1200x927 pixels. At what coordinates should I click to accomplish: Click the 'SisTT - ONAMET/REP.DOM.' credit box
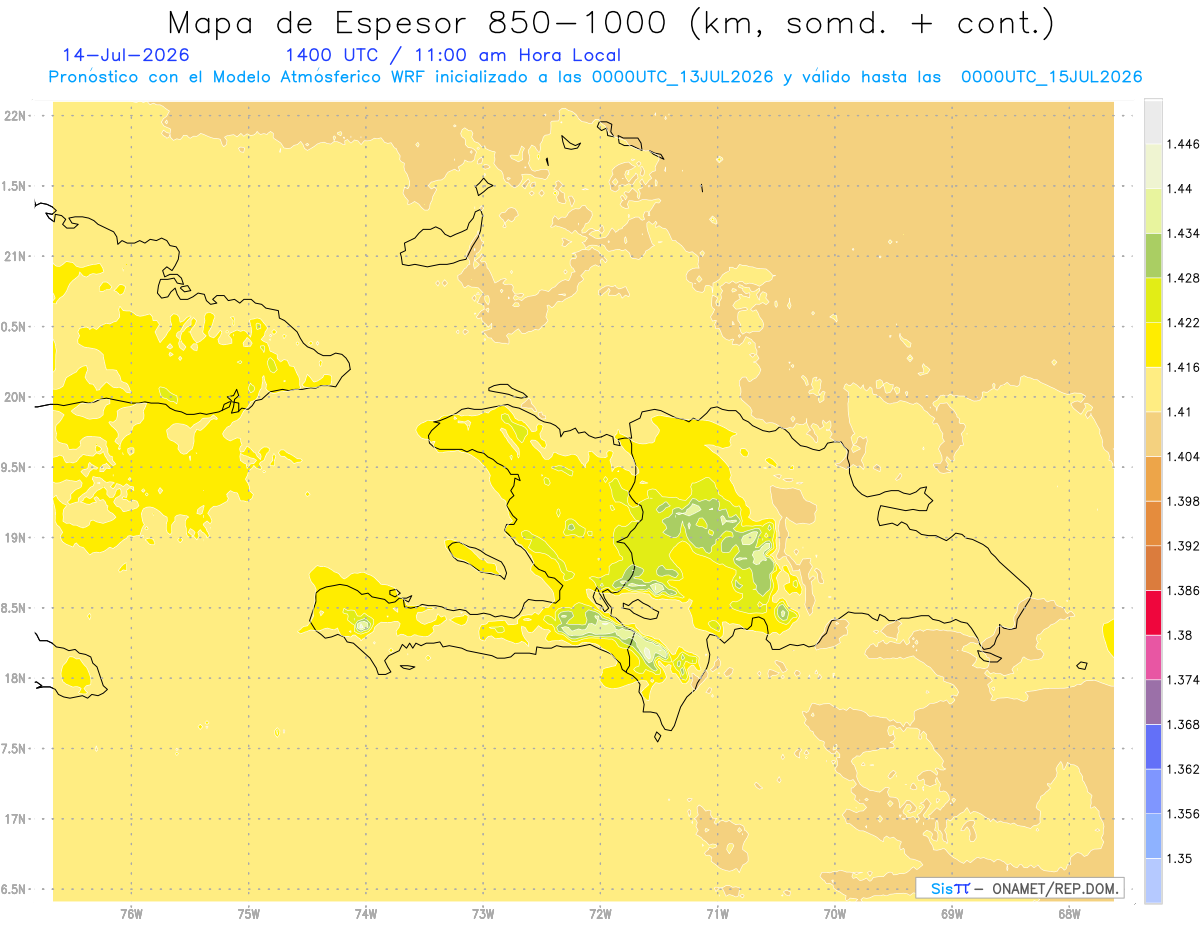click(1020, 888)
